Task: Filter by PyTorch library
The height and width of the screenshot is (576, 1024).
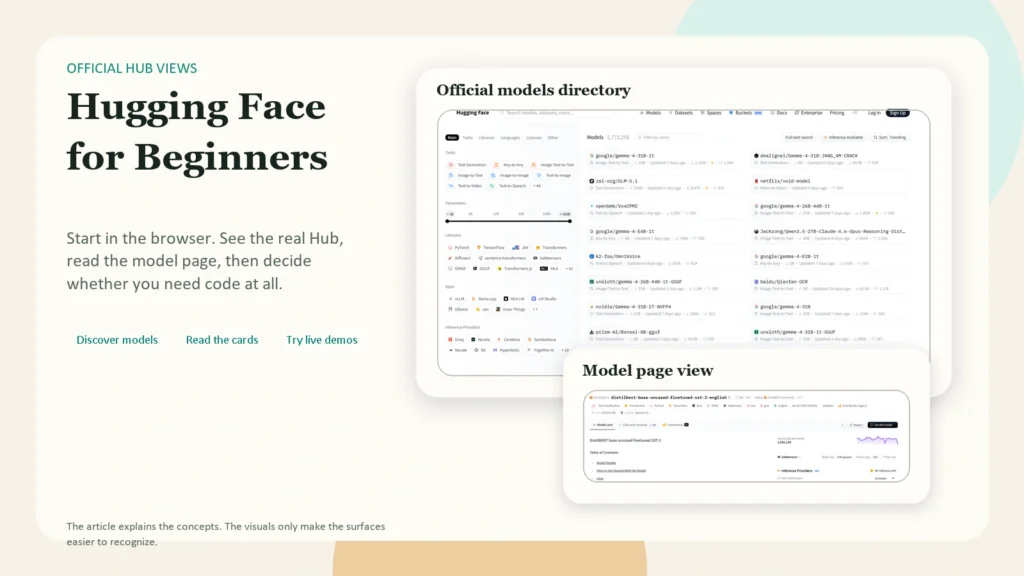Action: [459, 248]
